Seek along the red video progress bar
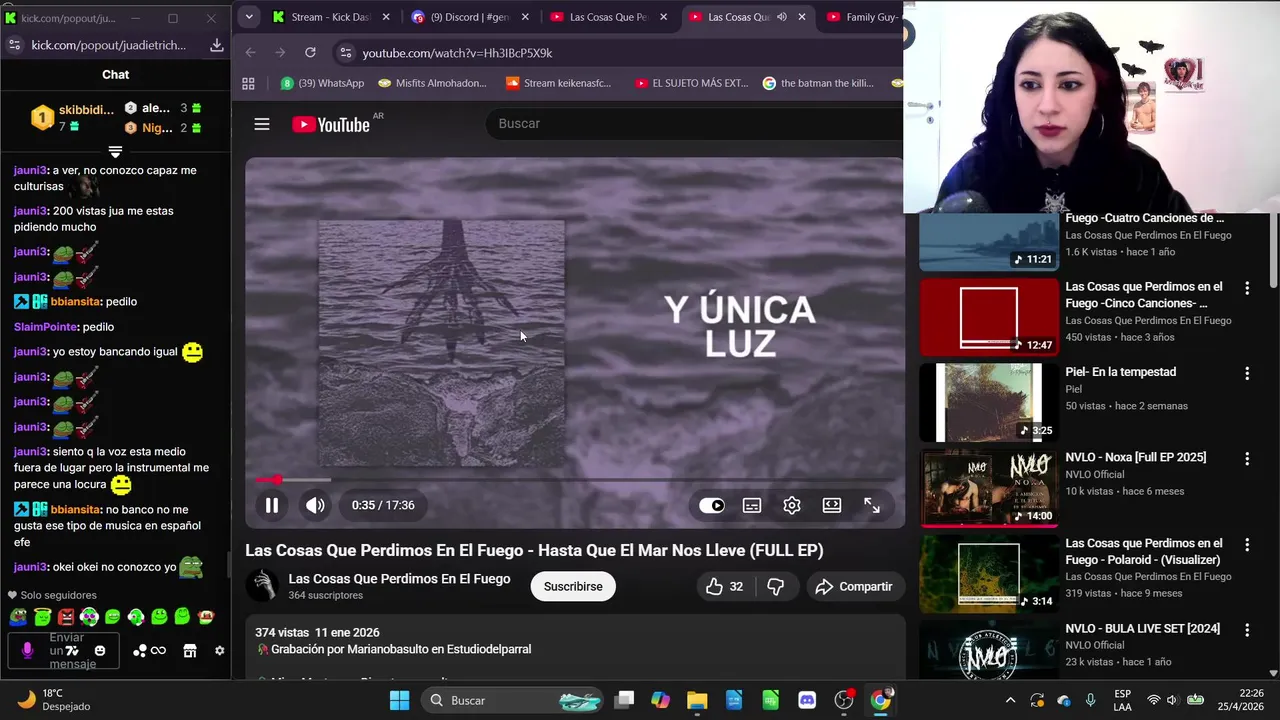1280x720 pixels. point(575,480)
